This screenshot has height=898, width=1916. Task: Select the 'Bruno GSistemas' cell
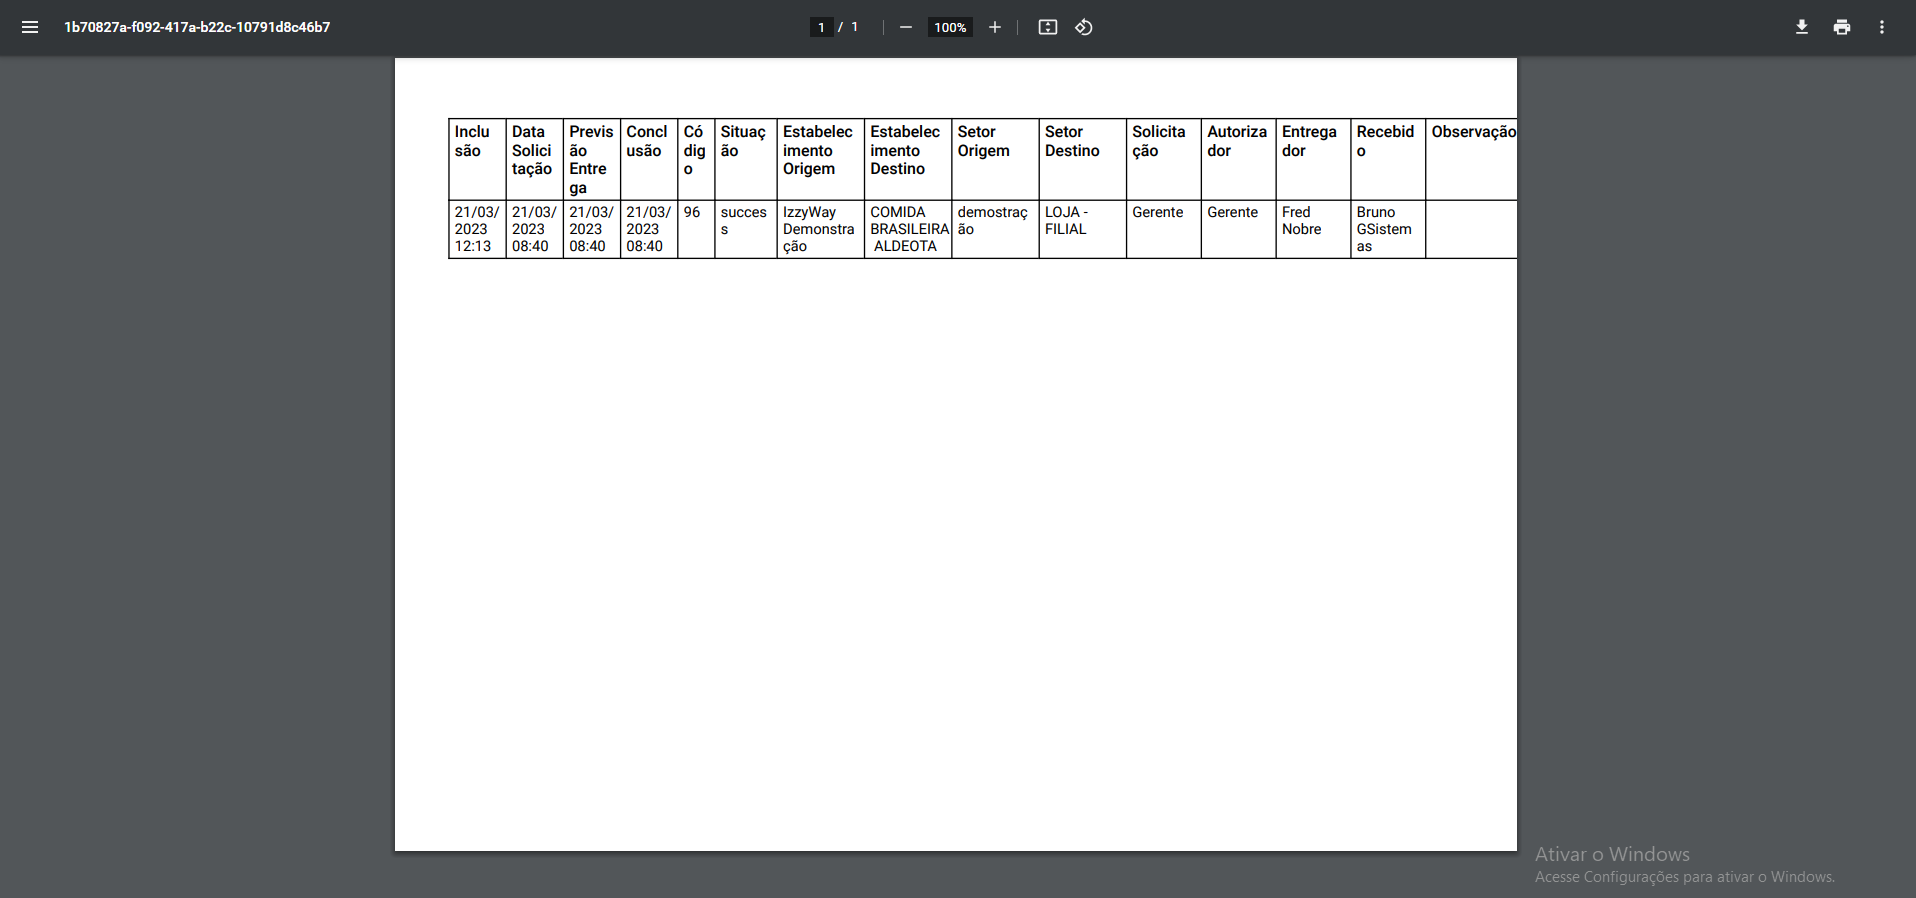1388,229
